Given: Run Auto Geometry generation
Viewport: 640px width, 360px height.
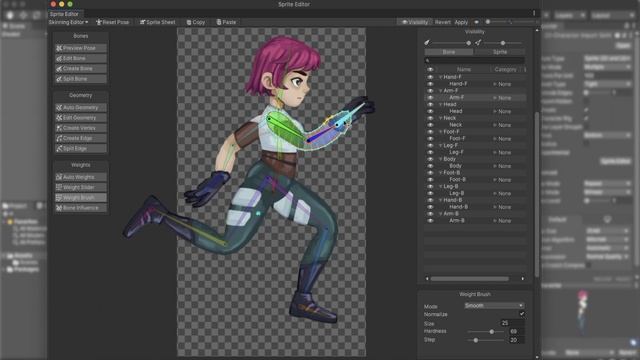Looking at the screenshot, I should [80, 107].
